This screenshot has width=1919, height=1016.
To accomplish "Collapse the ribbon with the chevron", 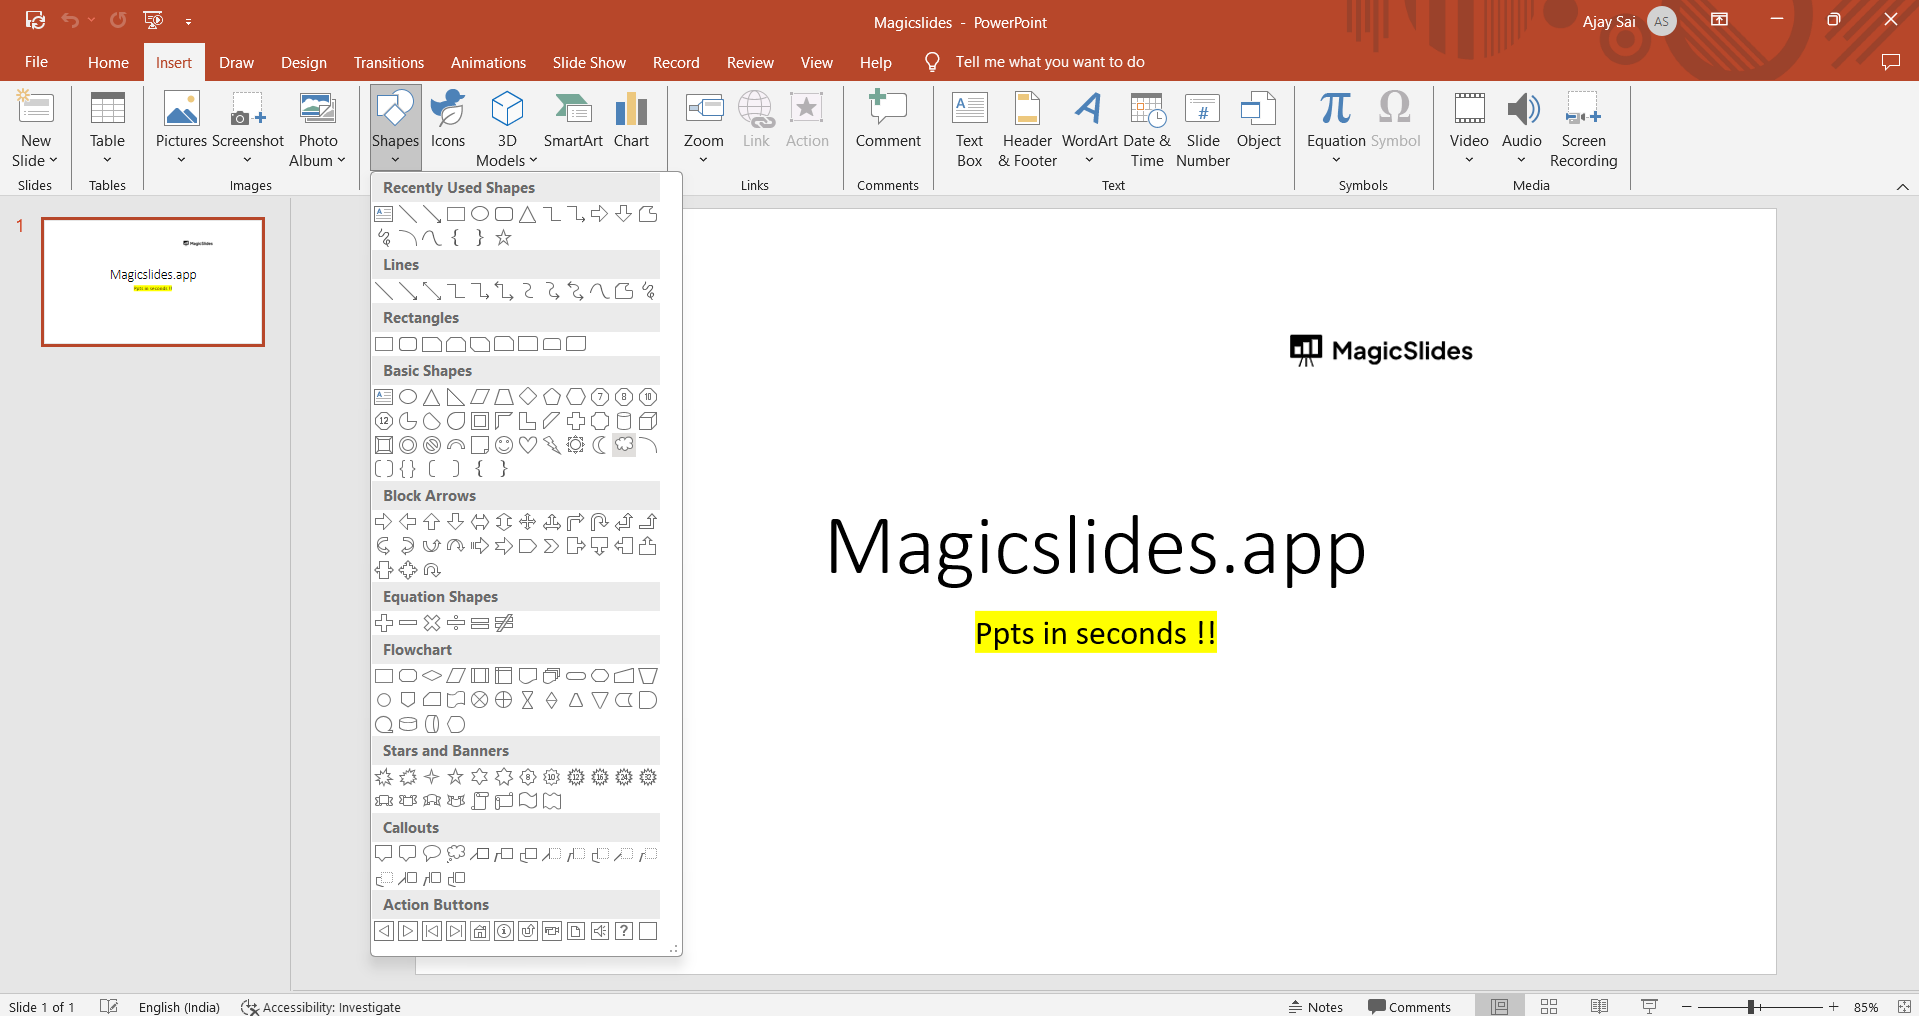I will pos(1902,187).
